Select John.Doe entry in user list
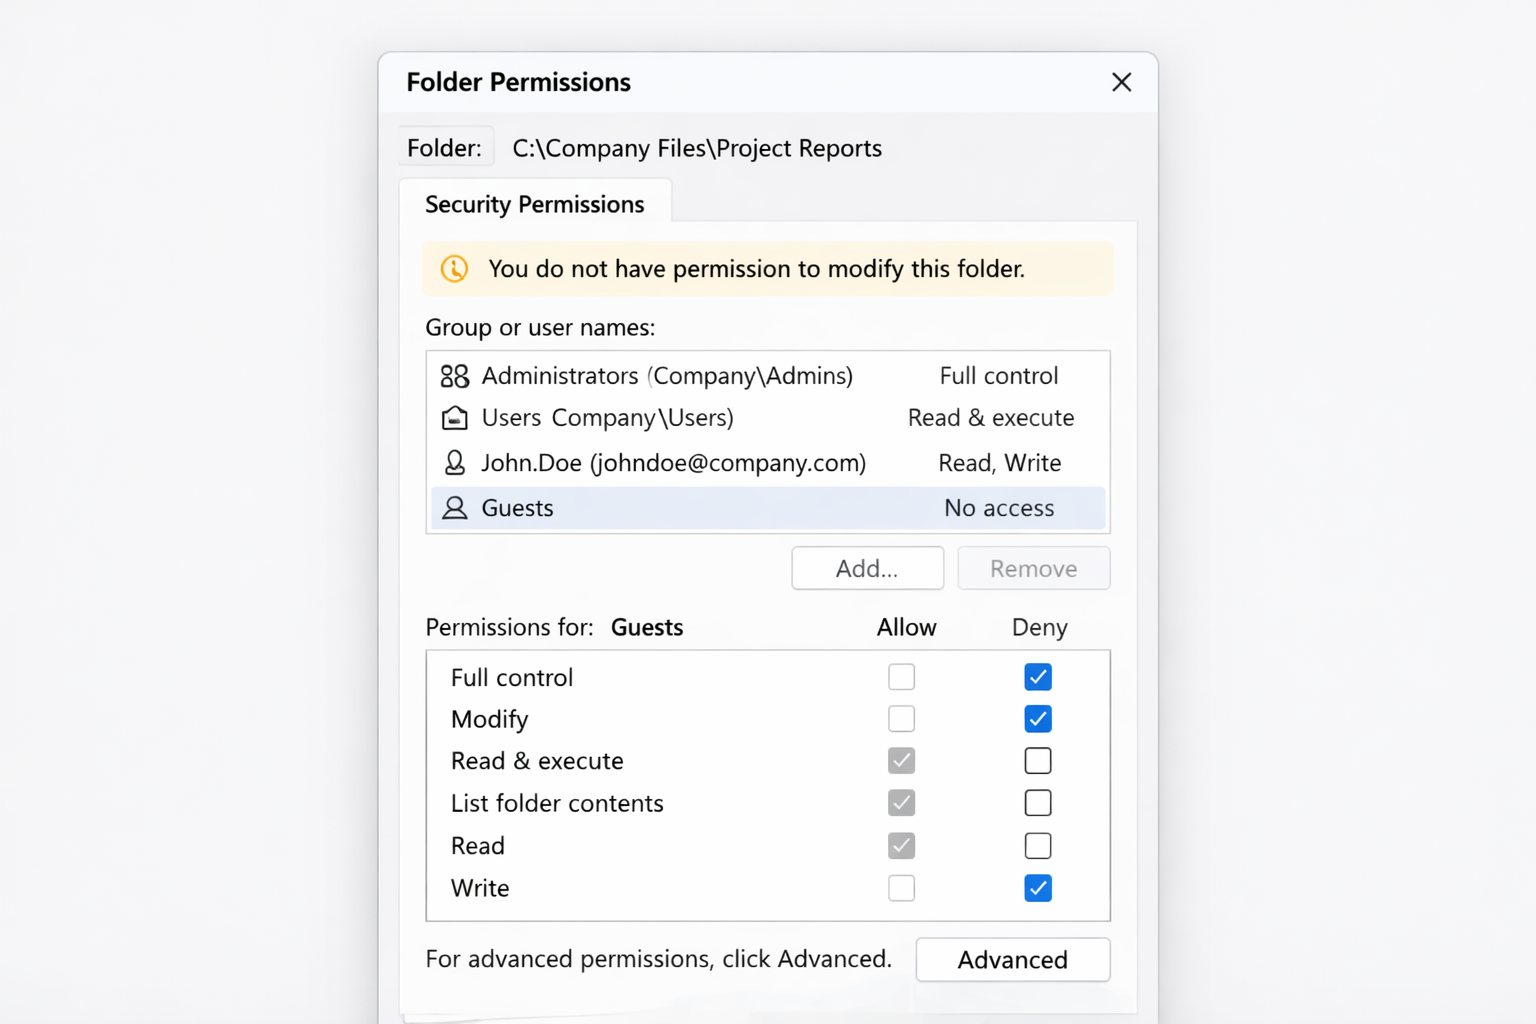 (x=673, y=463)
